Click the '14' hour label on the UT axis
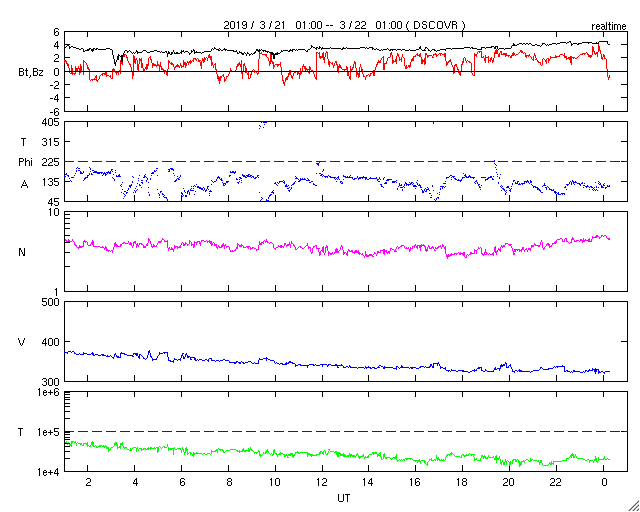The image size is (640, 512). [369, 483]
